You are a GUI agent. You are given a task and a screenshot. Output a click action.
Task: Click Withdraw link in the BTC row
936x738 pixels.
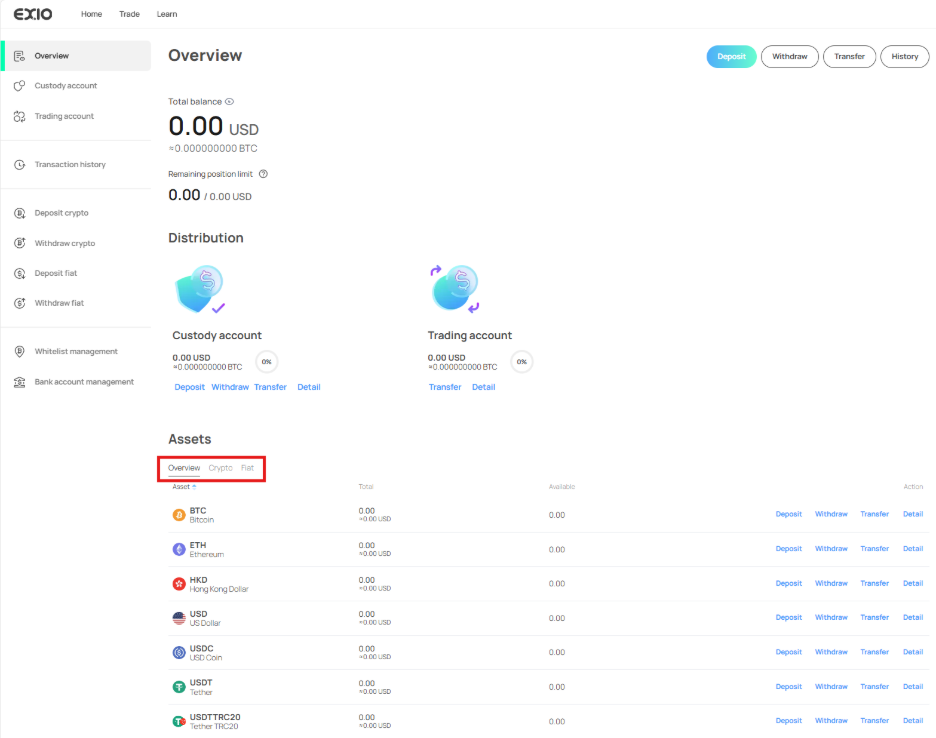831,514
